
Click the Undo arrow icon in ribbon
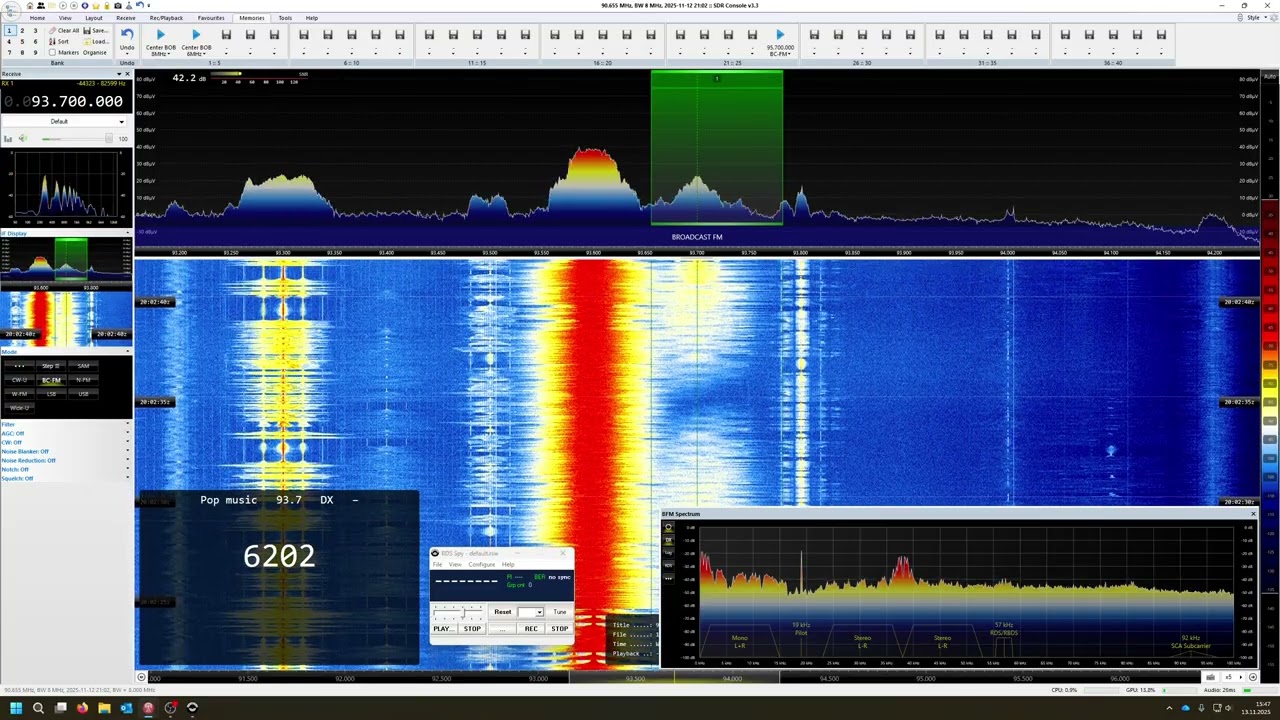(x=127, y=35)
